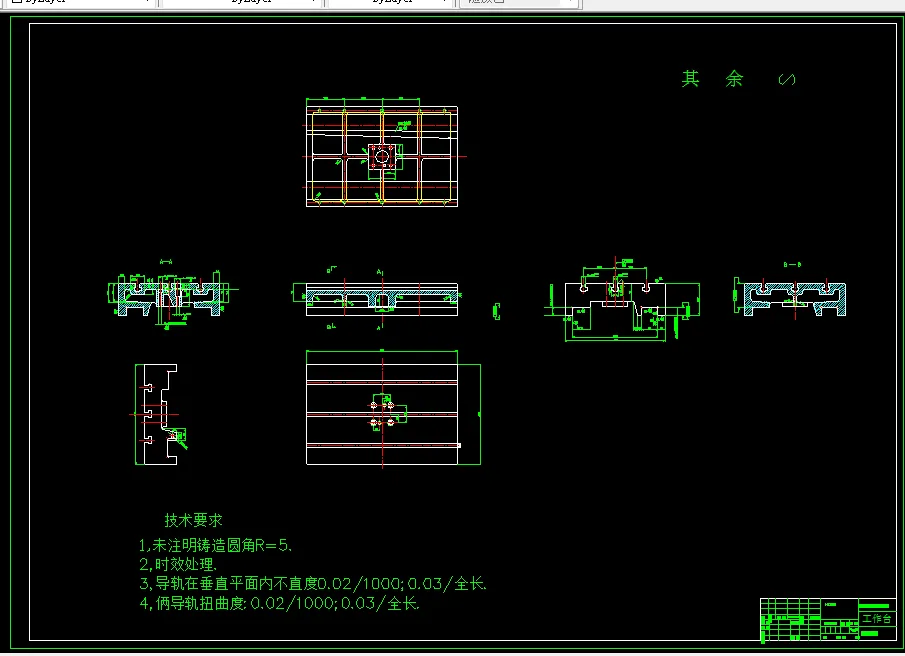Image resolution: width=905 pixels, height=656 pixels.
Task: Select note 3 about 导轨在垂直平面内不直度
Action: [x=313, y=583]
